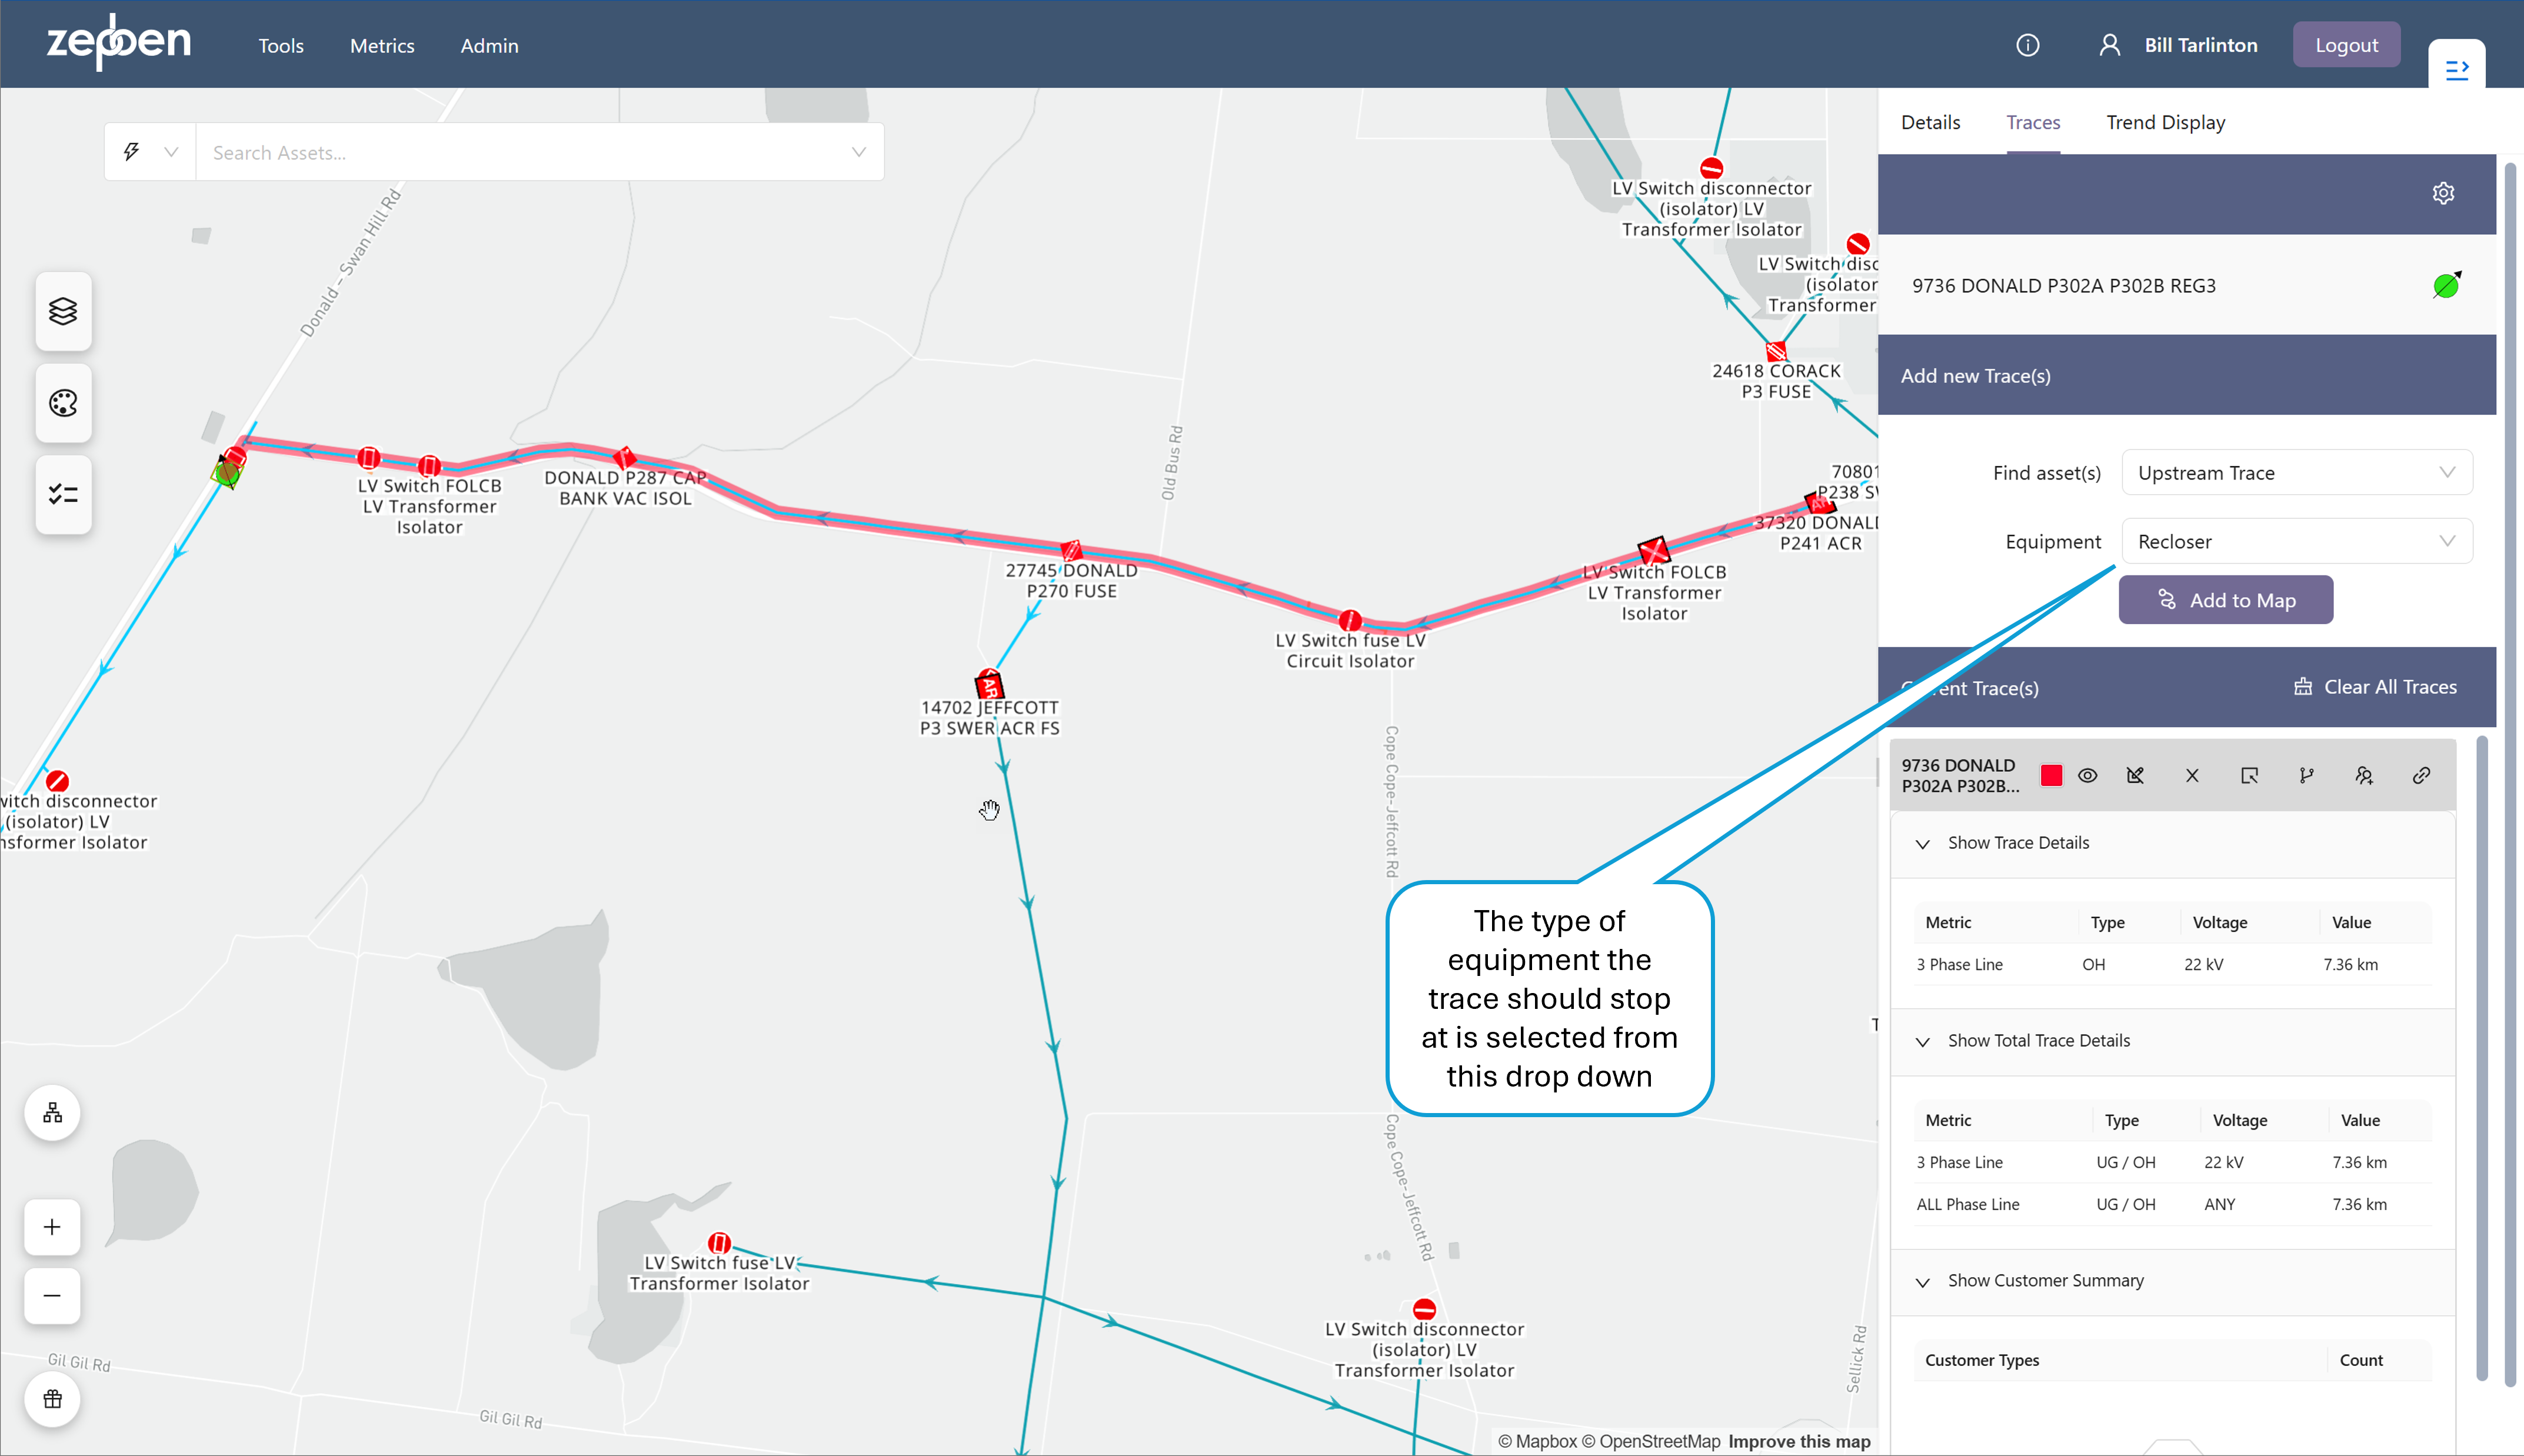Click the Bill Tarlinton user name
This screenshot has height=1456, width=2524.
[2200, 45]
